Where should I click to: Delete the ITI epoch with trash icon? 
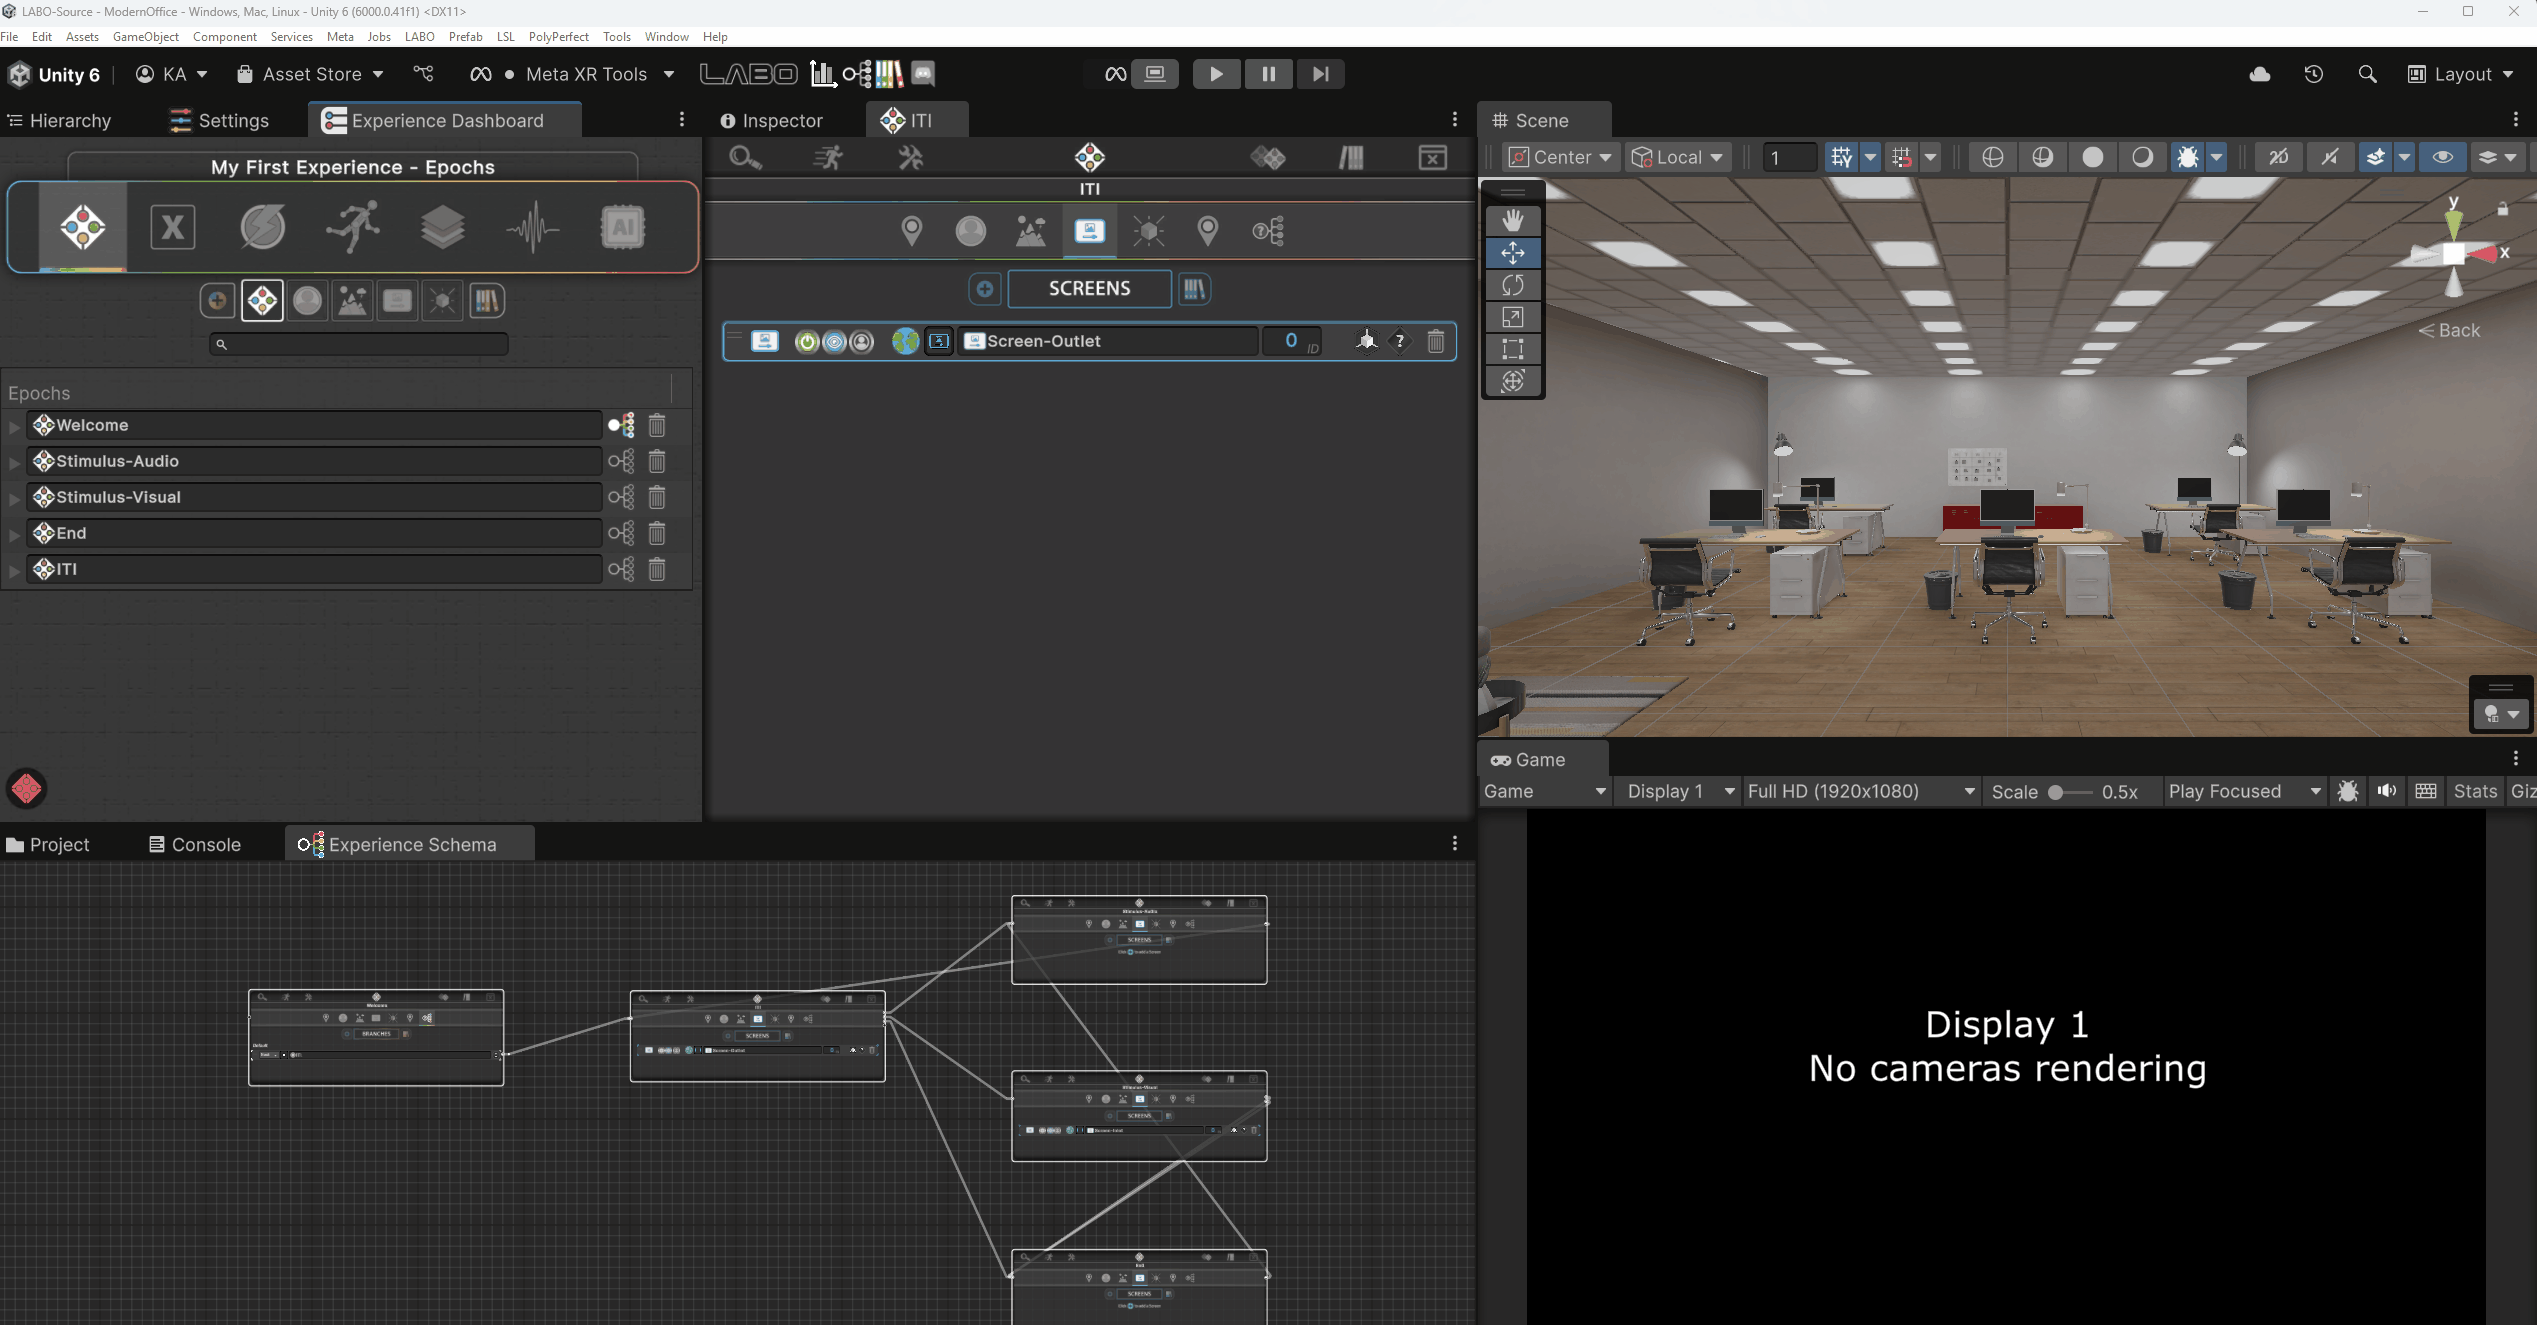pos(657,569)
